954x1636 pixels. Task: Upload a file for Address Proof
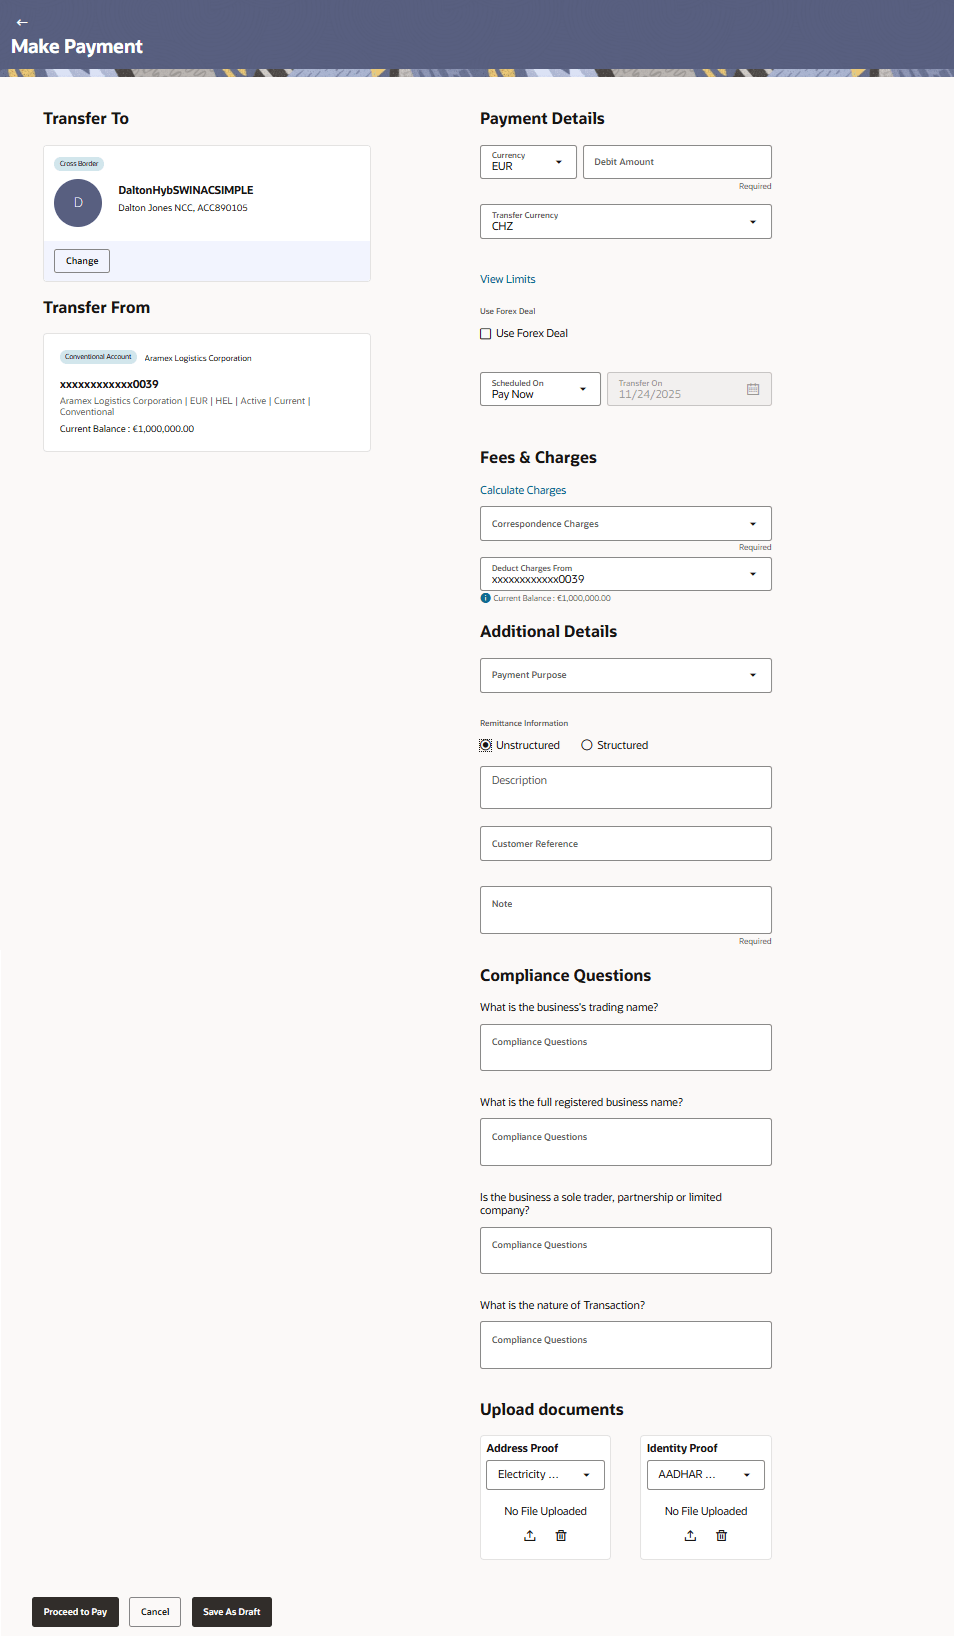click(530, 1536)
